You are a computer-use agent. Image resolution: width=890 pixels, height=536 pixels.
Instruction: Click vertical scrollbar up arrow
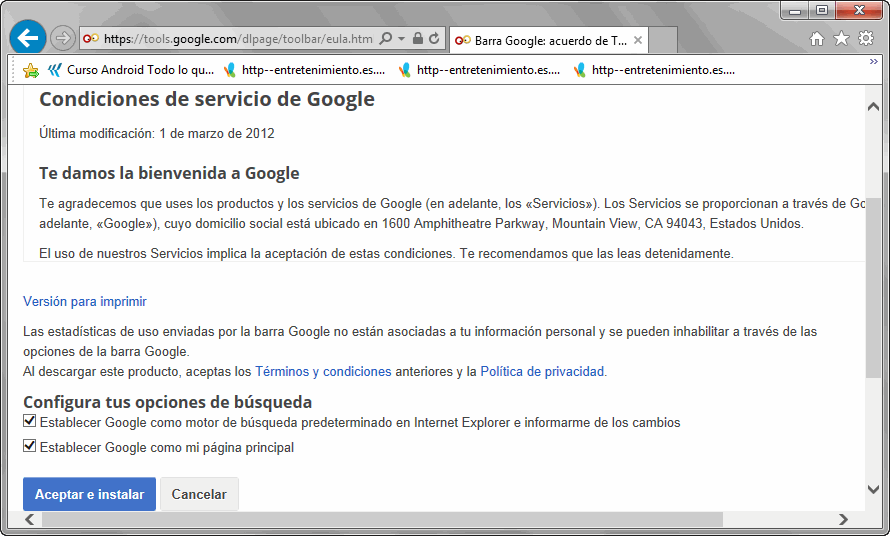[873, 107]
